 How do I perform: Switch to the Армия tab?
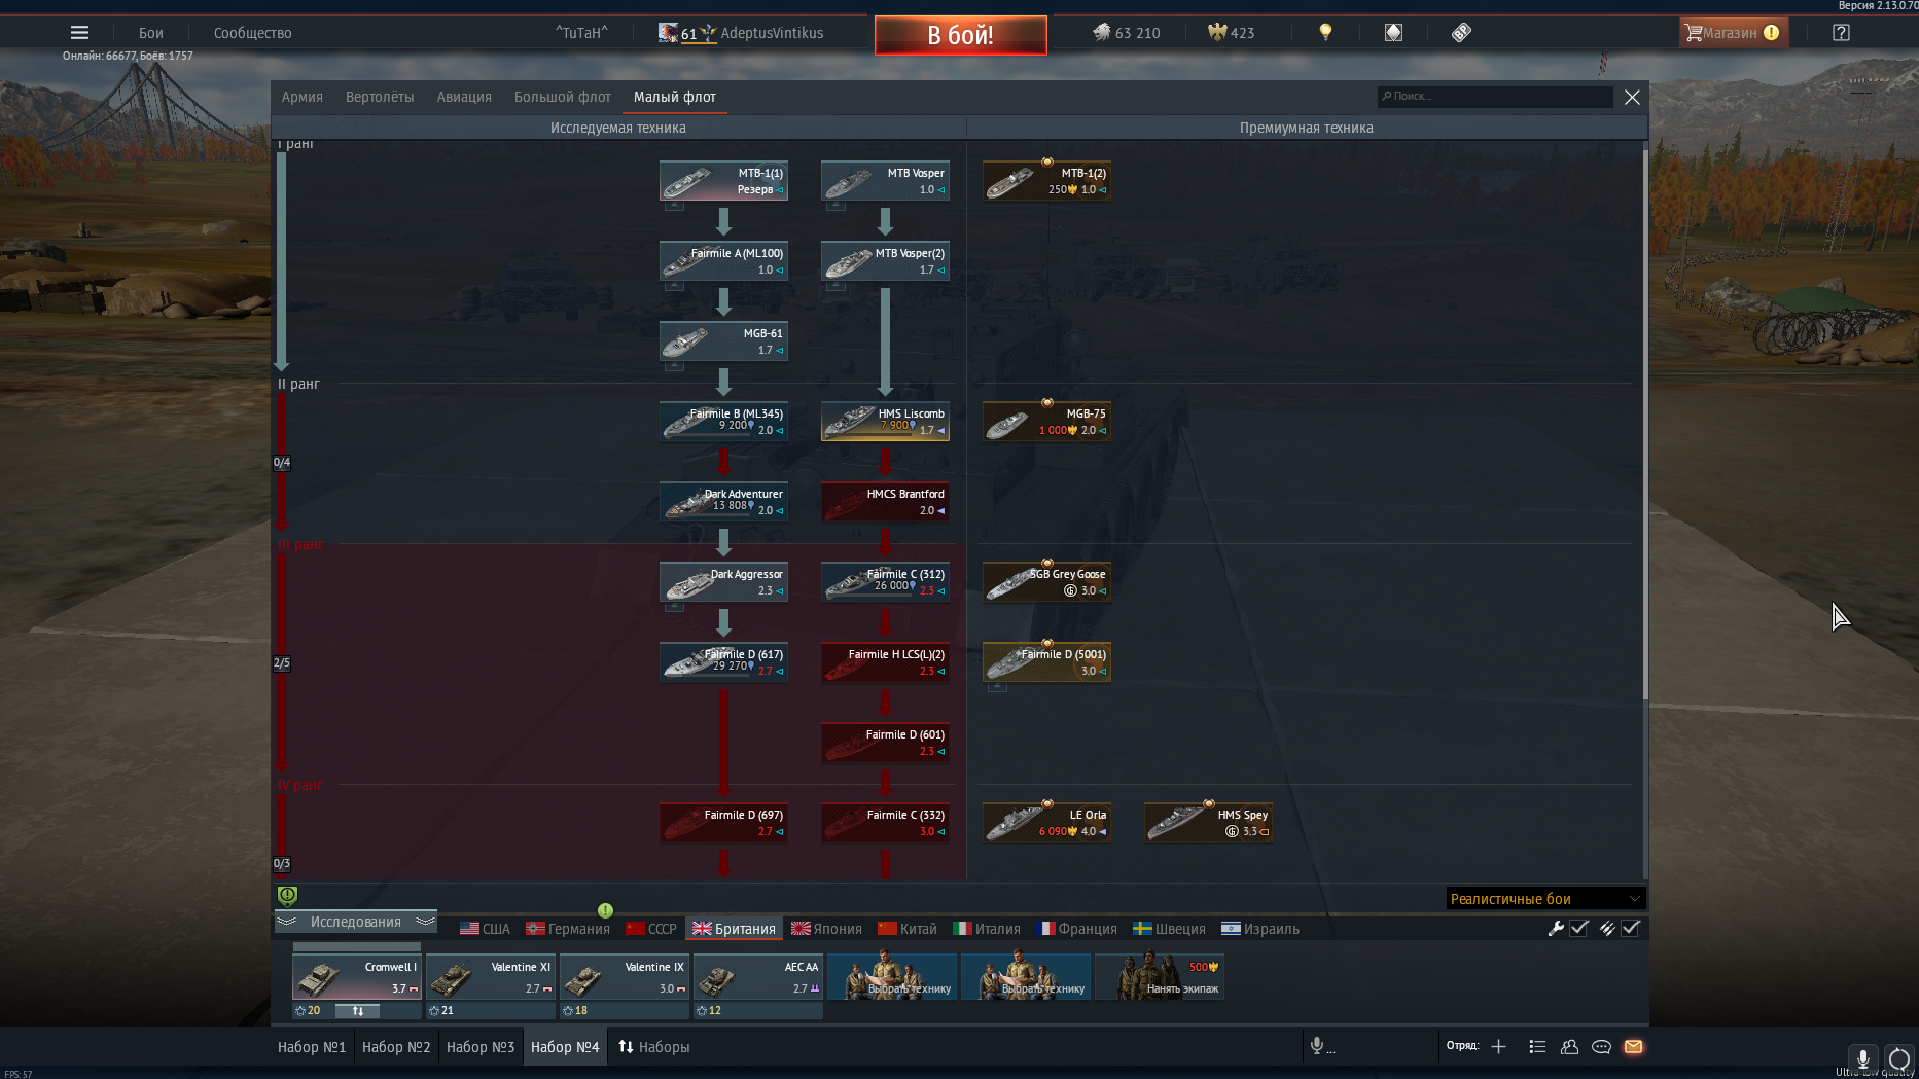point(302,97)
